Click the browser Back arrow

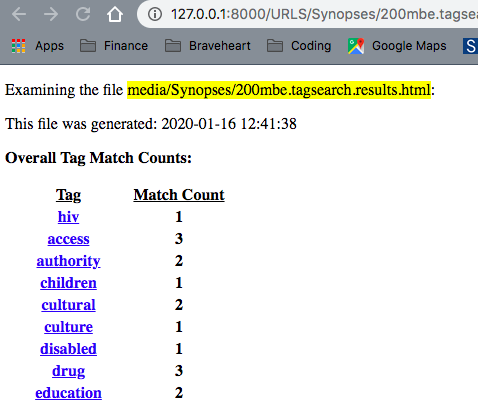point(19,14)
